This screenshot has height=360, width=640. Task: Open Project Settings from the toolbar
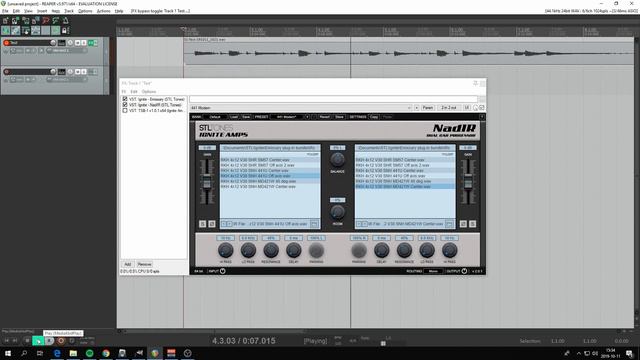click(36, 20)
